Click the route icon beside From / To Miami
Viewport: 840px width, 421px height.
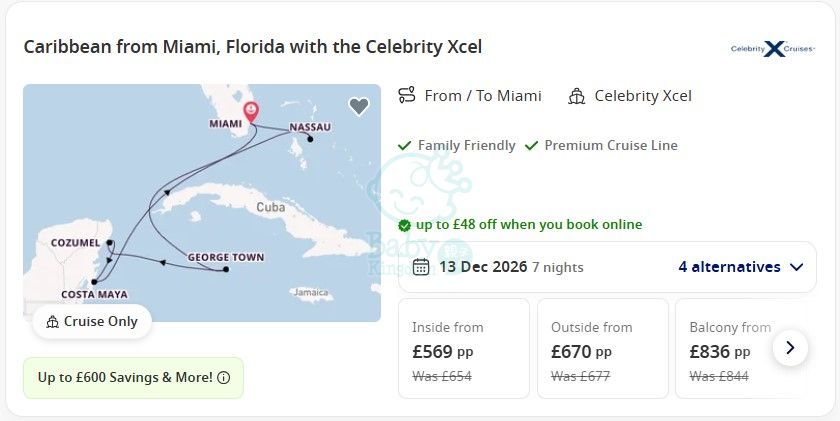coord(407,95)
